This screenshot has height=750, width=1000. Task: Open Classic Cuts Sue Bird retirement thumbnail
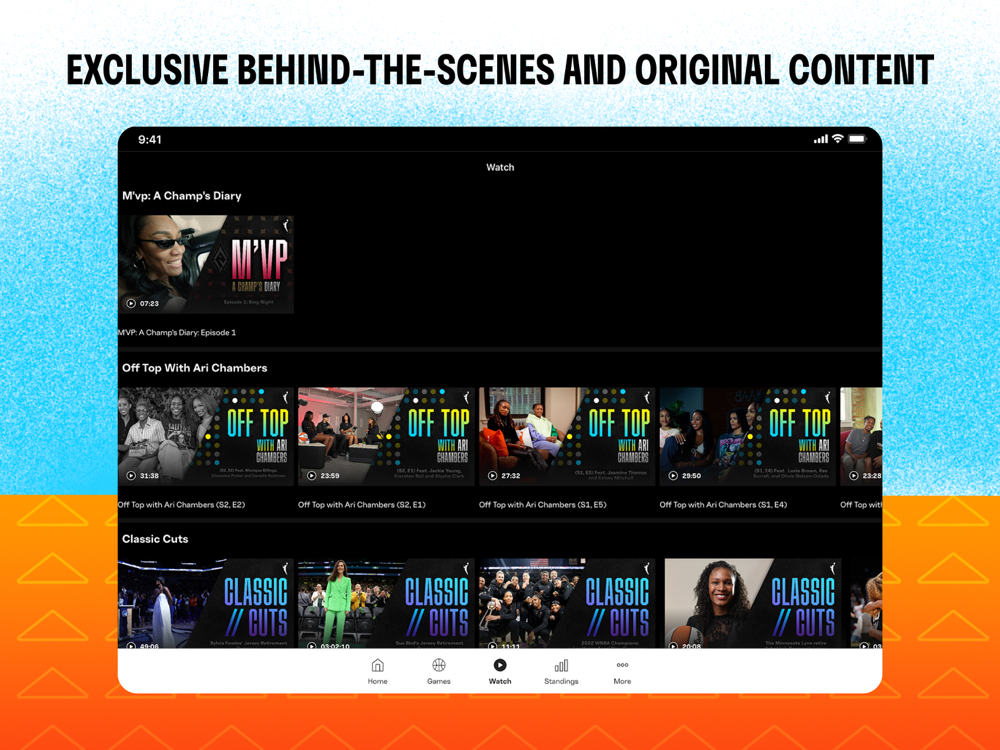point(386,603)
